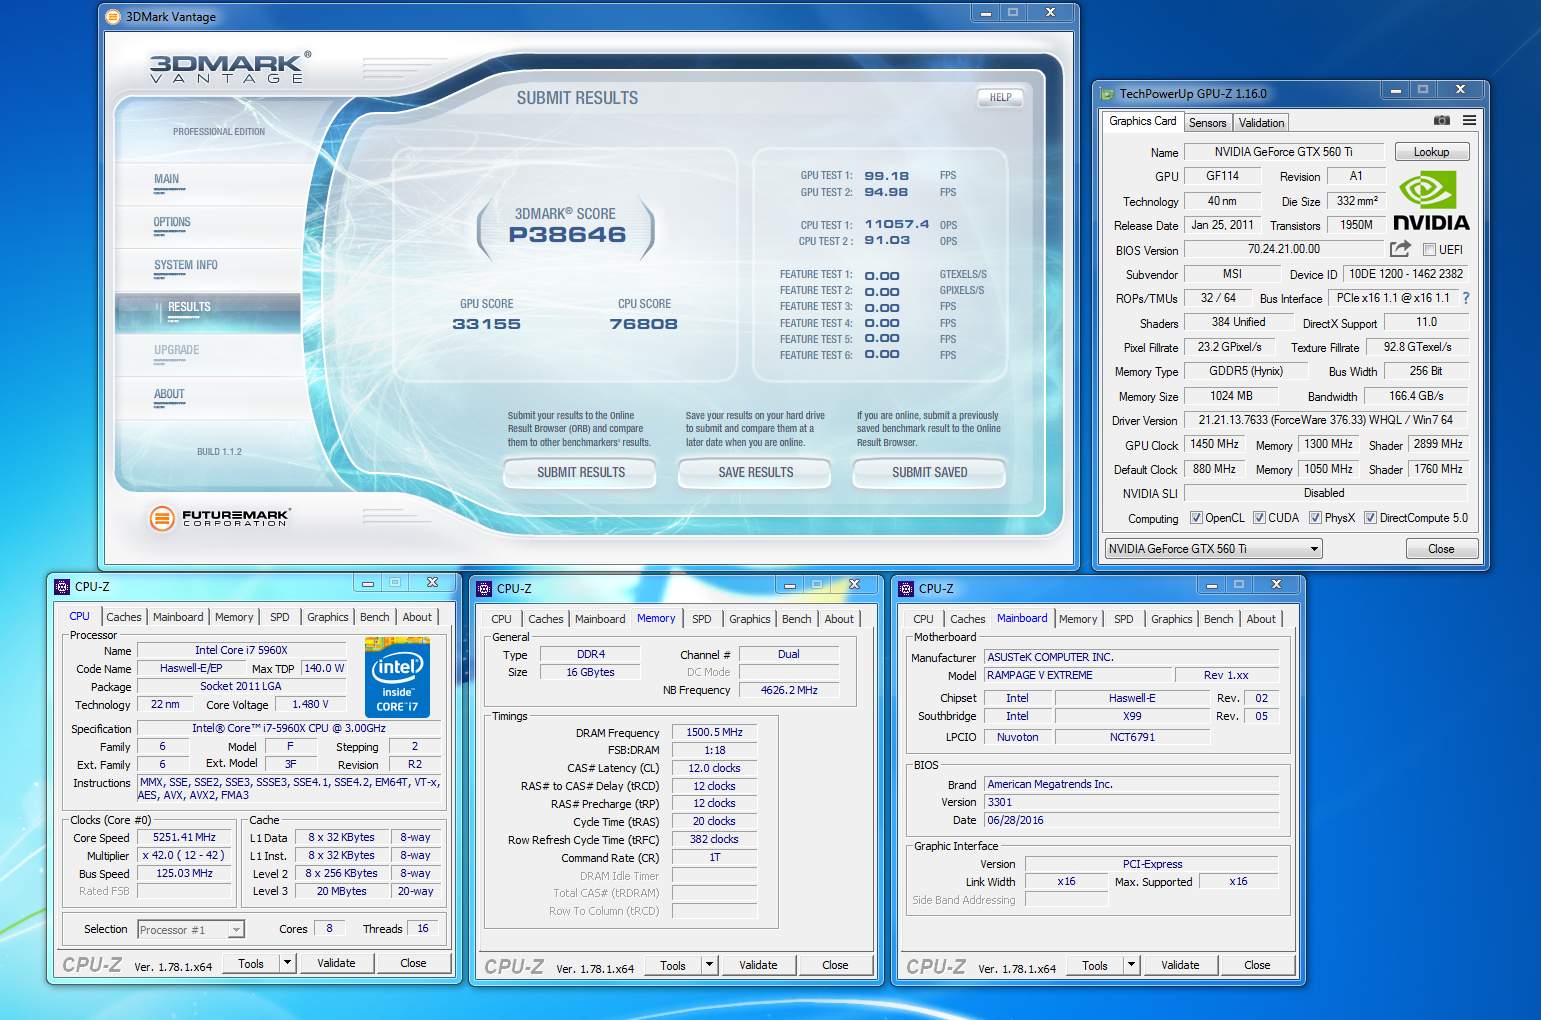Open the Caches tab in CPU-Z CPU window
The width and height of the screenshot is (1541, 1020).
(124, 617)
